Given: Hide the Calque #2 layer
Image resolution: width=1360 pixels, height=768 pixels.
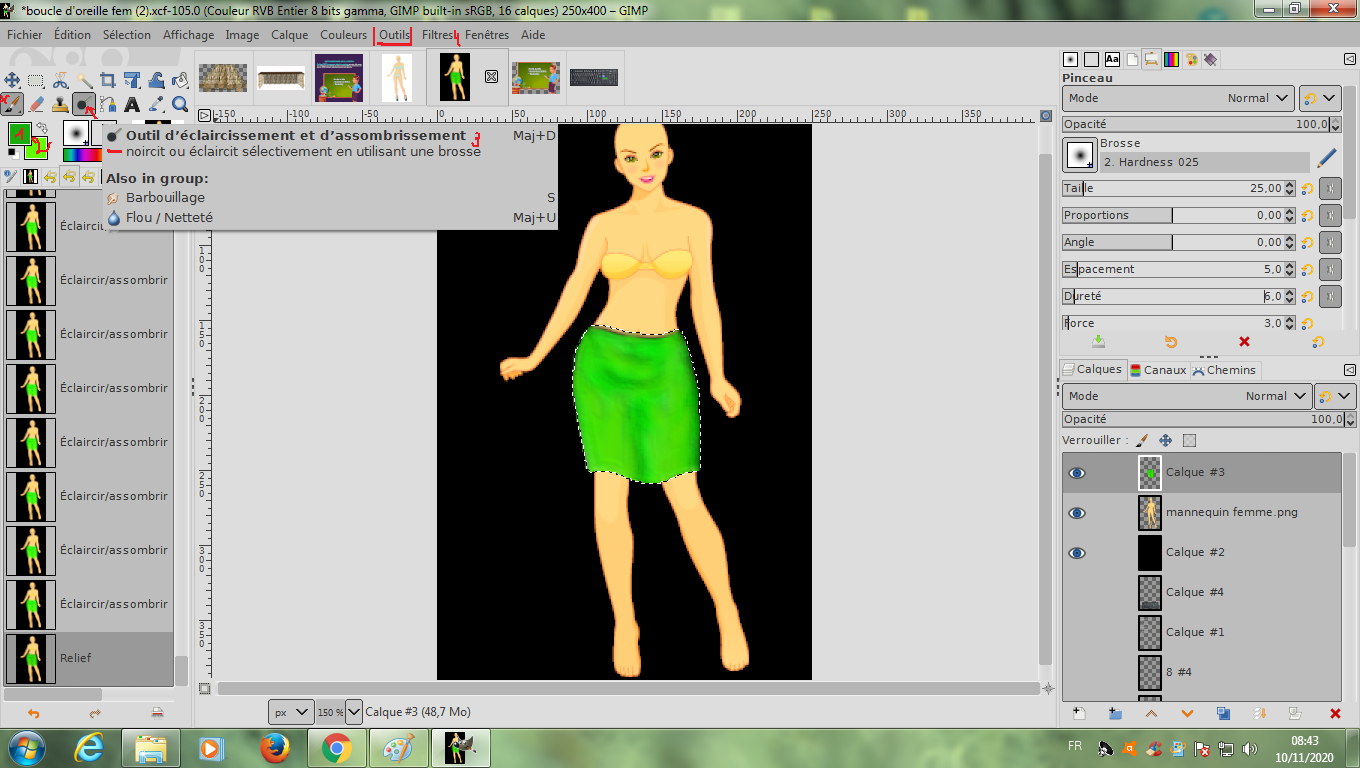Looking at the screenshot, I should pos(1077,553).
